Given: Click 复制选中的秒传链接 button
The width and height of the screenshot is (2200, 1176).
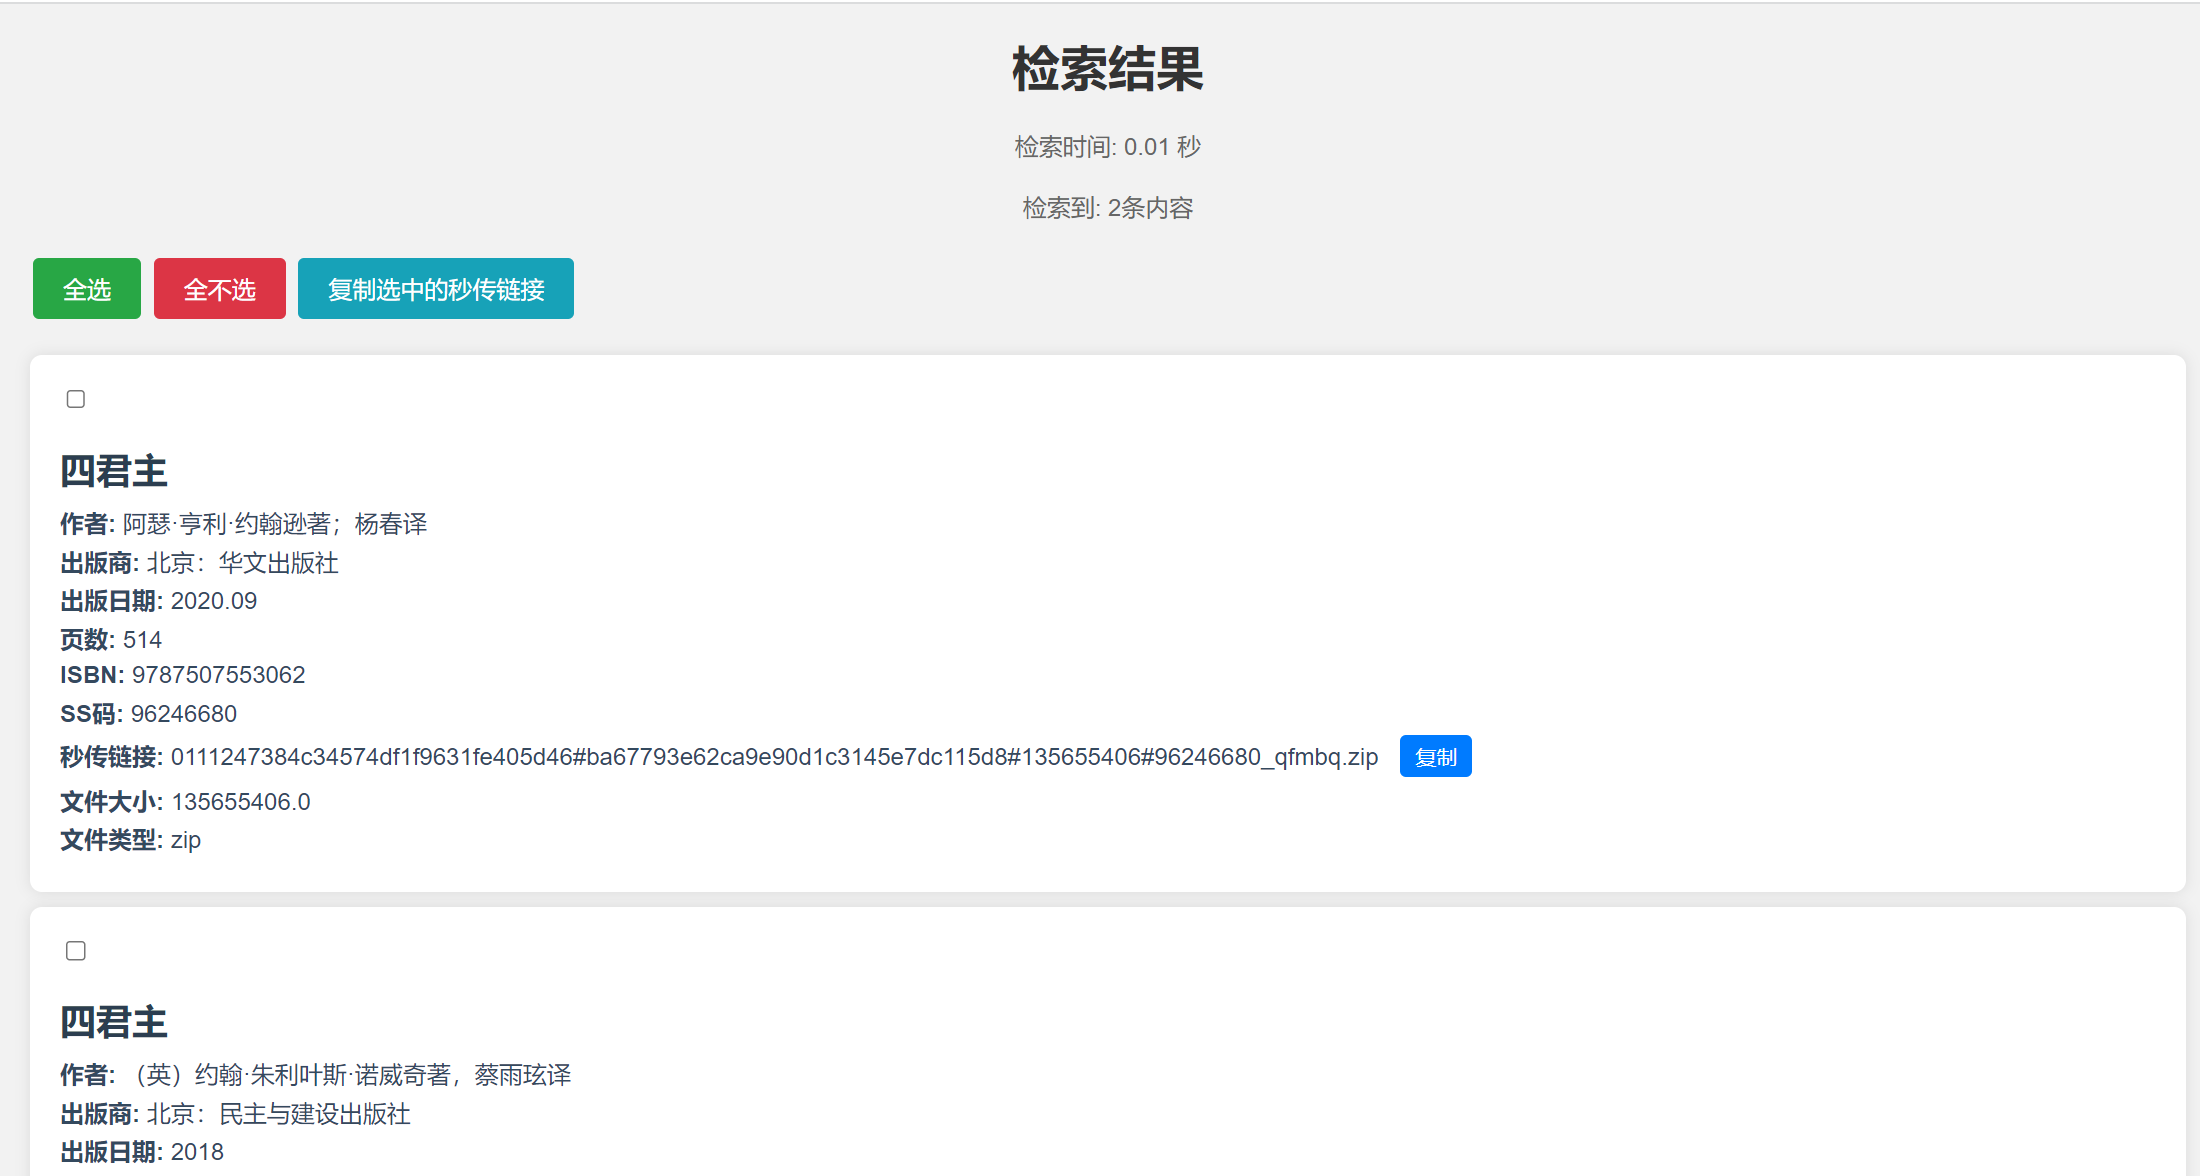Looking at the screenshot, I should tap(436, 289).
